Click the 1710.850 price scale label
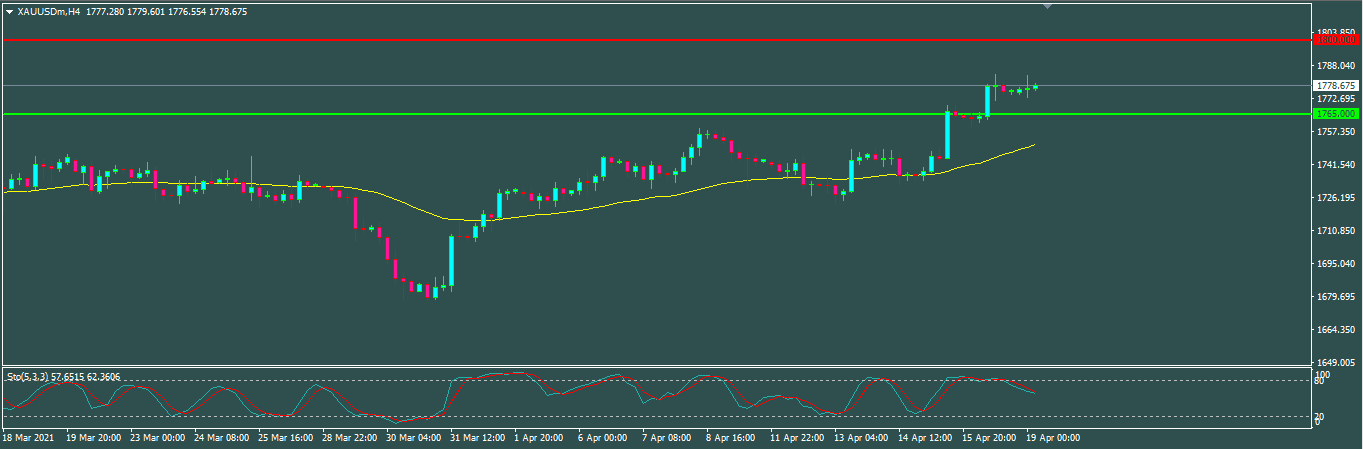Image resolution: width=1363 pixels, height=449 pixels. pyautogui.click(x=1336, y=231)
